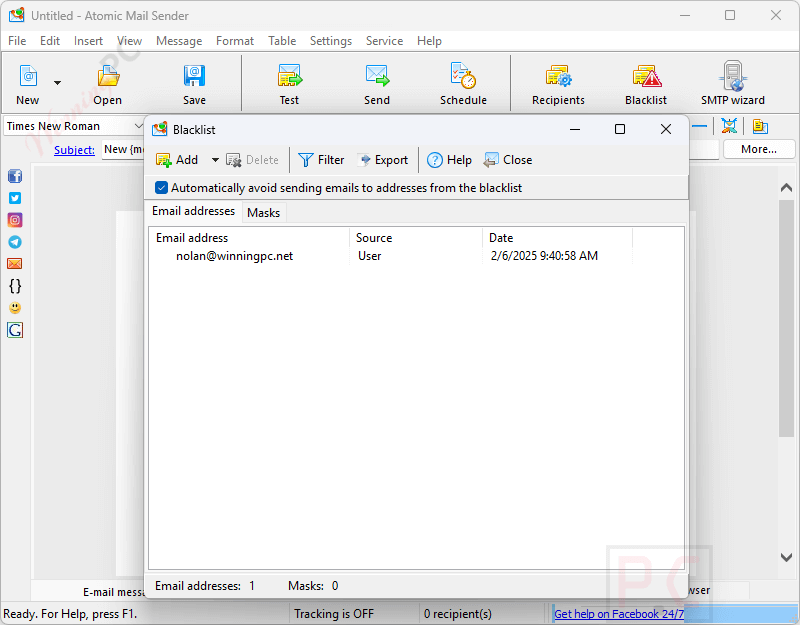Open a file with the Open icon
Image resolution: width=800 pixels, height=625 pixels.
click(108, 84)
